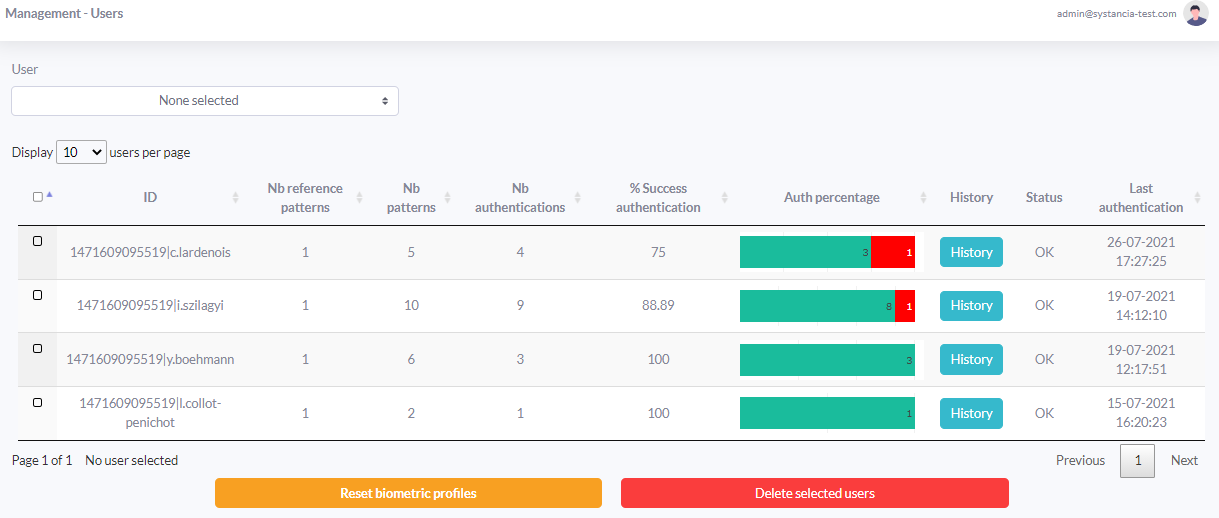1219x518 pixels.
Task: Expand the users per page selector
Action: (x=81, y=152)
